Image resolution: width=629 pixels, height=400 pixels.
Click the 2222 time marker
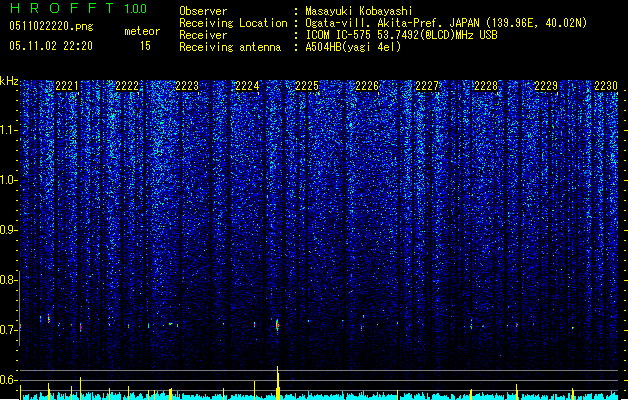pyautogui.click(x=127, y=86)
